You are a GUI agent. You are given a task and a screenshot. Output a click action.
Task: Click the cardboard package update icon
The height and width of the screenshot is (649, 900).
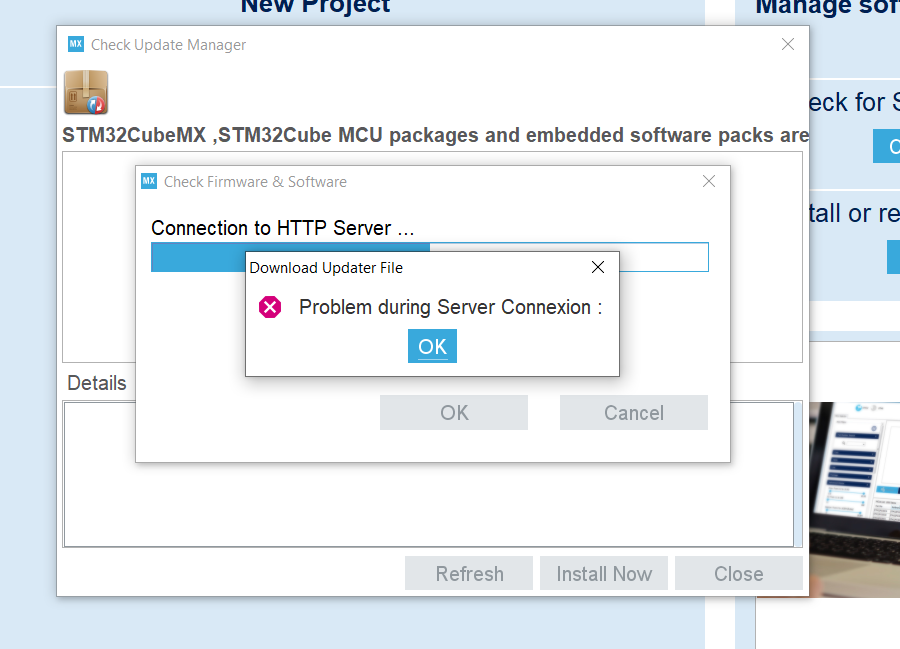[x=86, y=92]
